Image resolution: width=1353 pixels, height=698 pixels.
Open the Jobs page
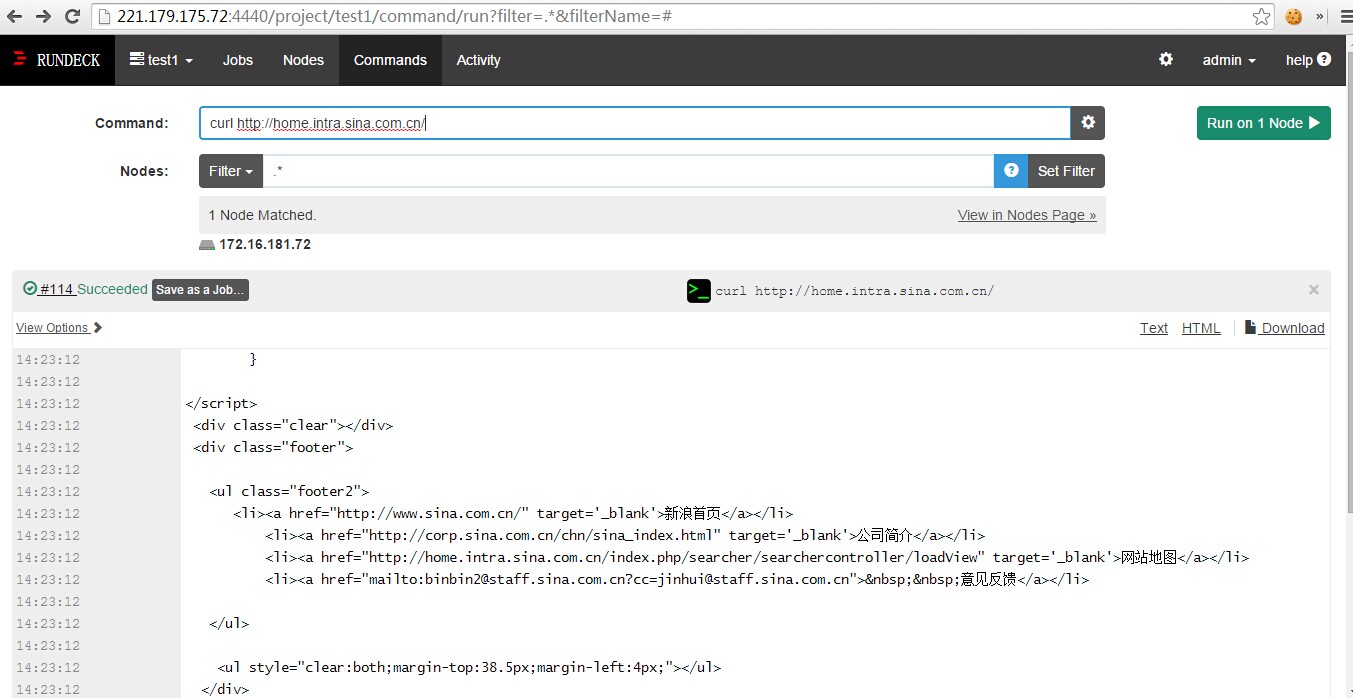[x=238, y=60]
